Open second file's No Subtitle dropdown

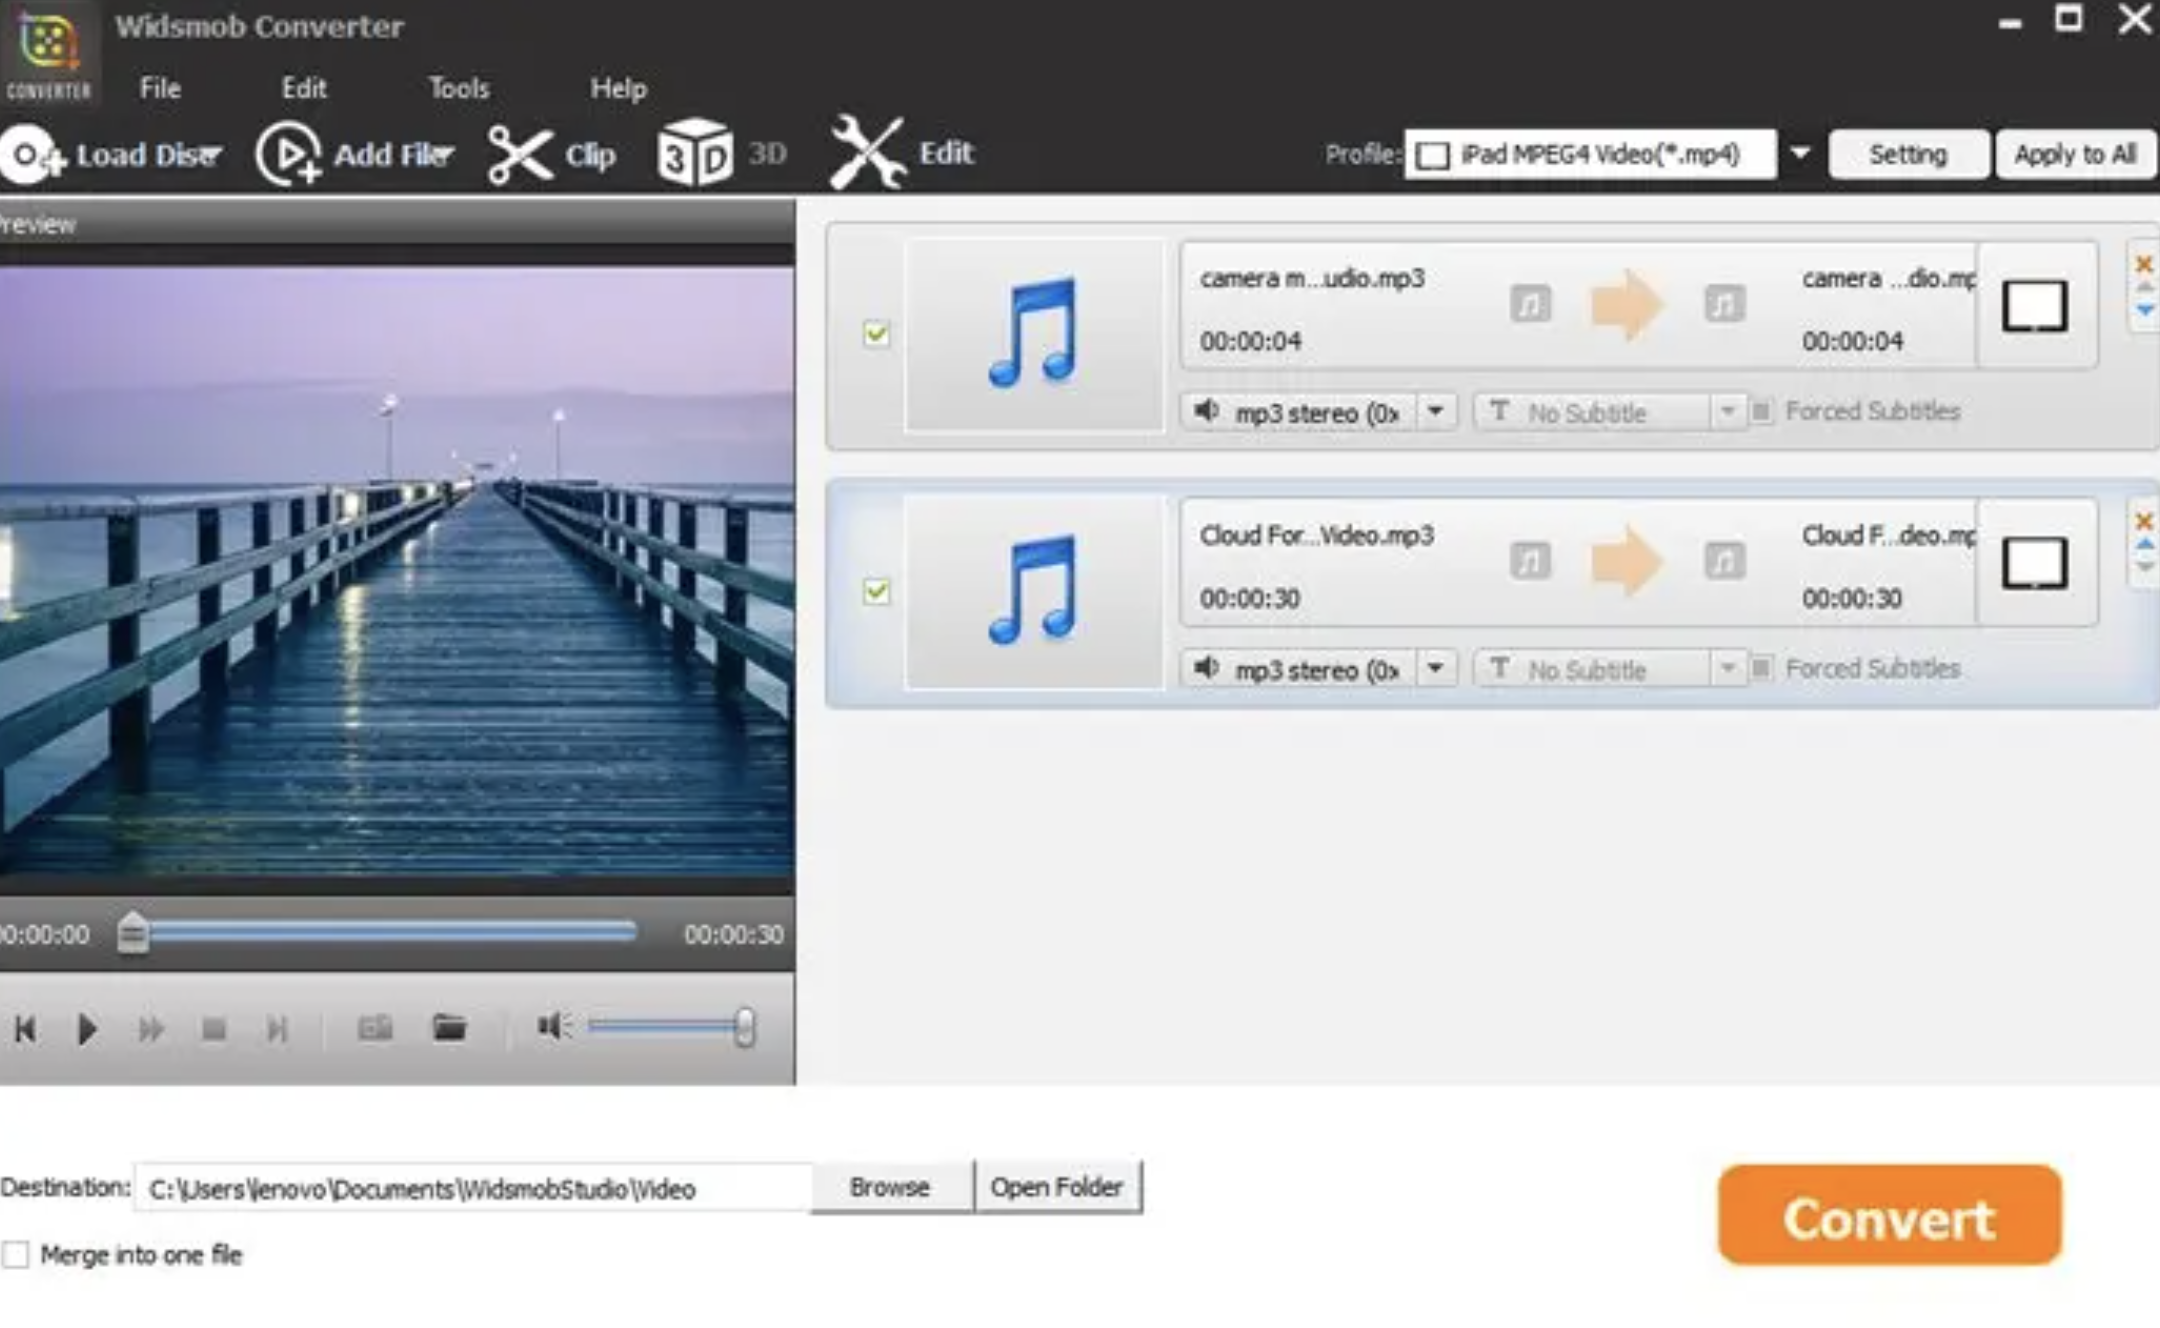1727,668
